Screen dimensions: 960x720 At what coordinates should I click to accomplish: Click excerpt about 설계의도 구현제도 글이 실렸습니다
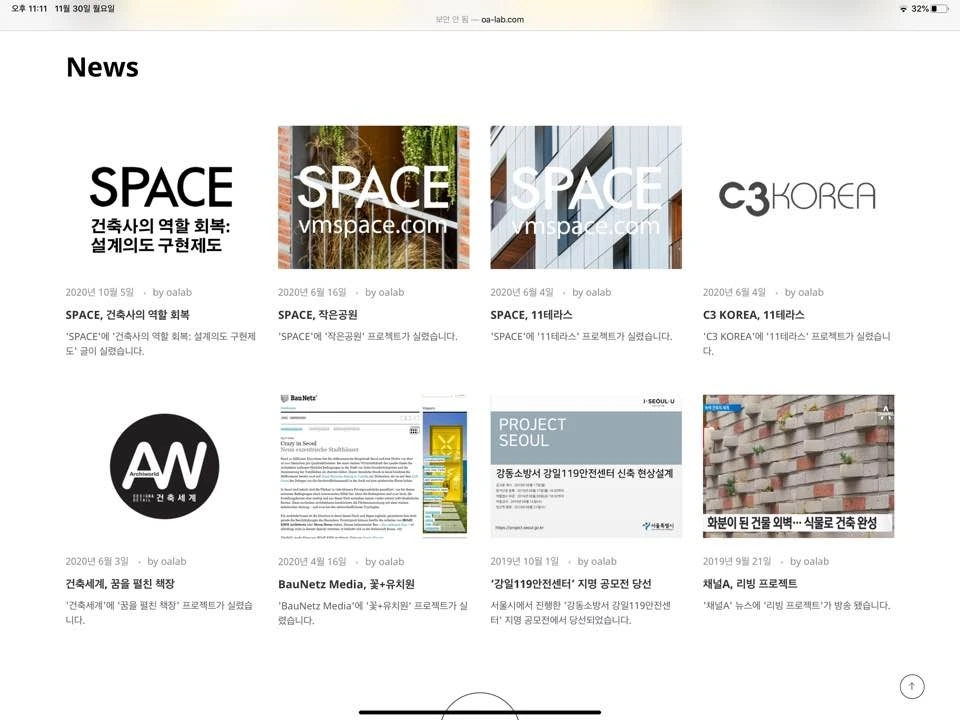[x=160, y=343]
